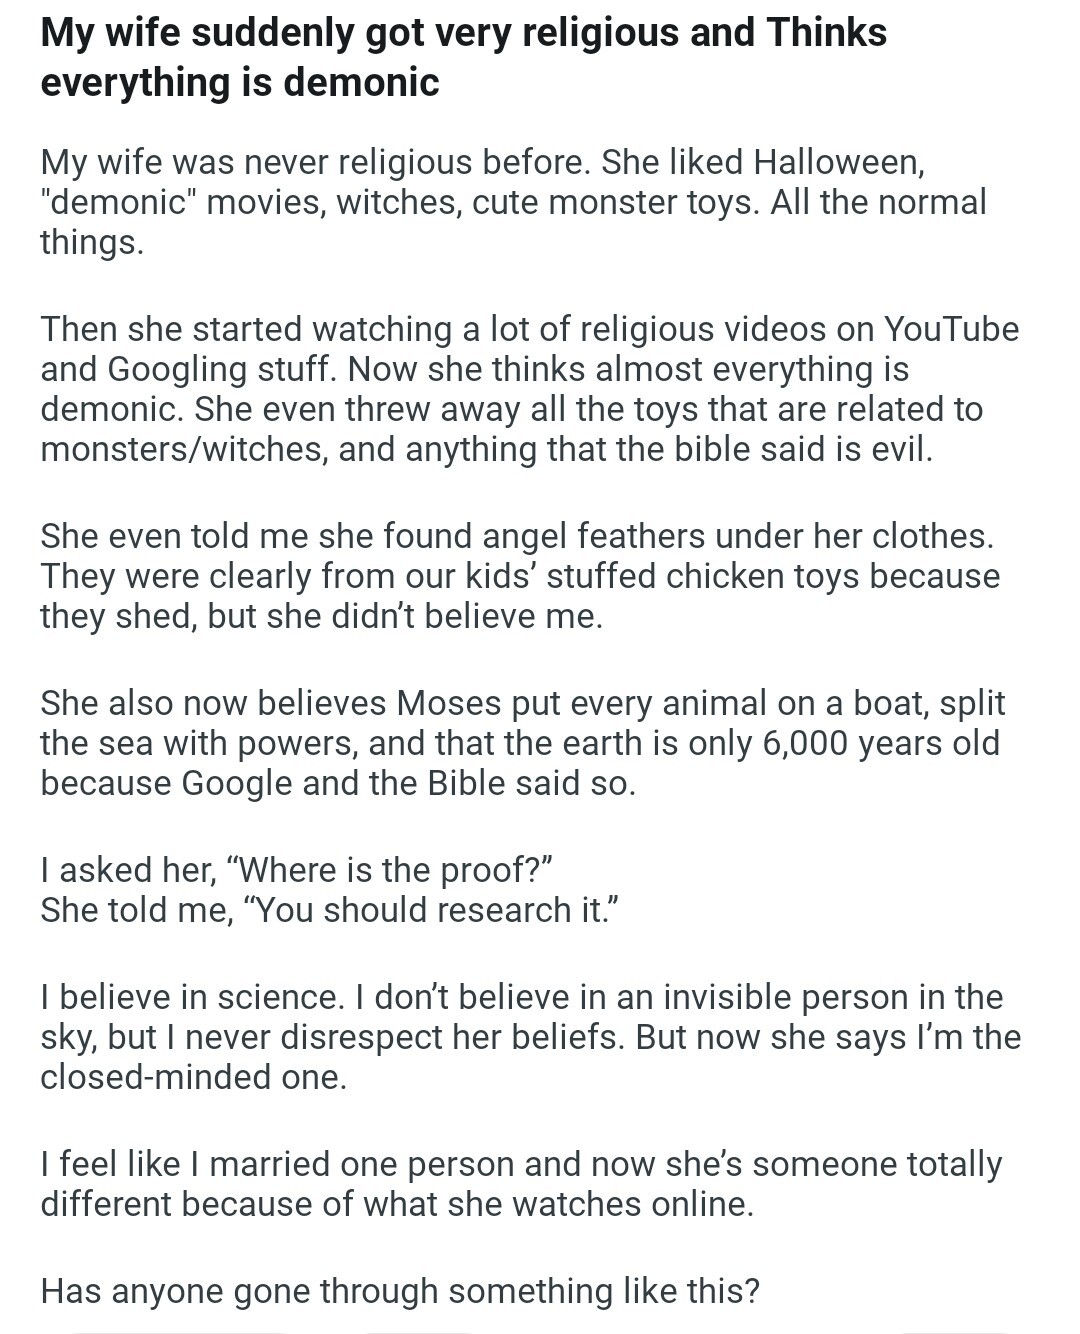Click the paragraph starting "My wife was never religious"
The width and height of the screenshot is (1080, 1334).
pos(513,202)
